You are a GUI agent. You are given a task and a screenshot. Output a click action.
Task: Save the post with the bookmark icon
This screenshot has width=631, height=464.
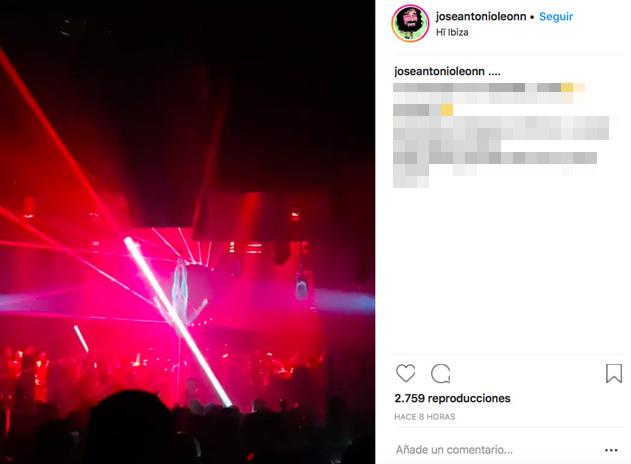pyautogui.click(x=614, y=373)
